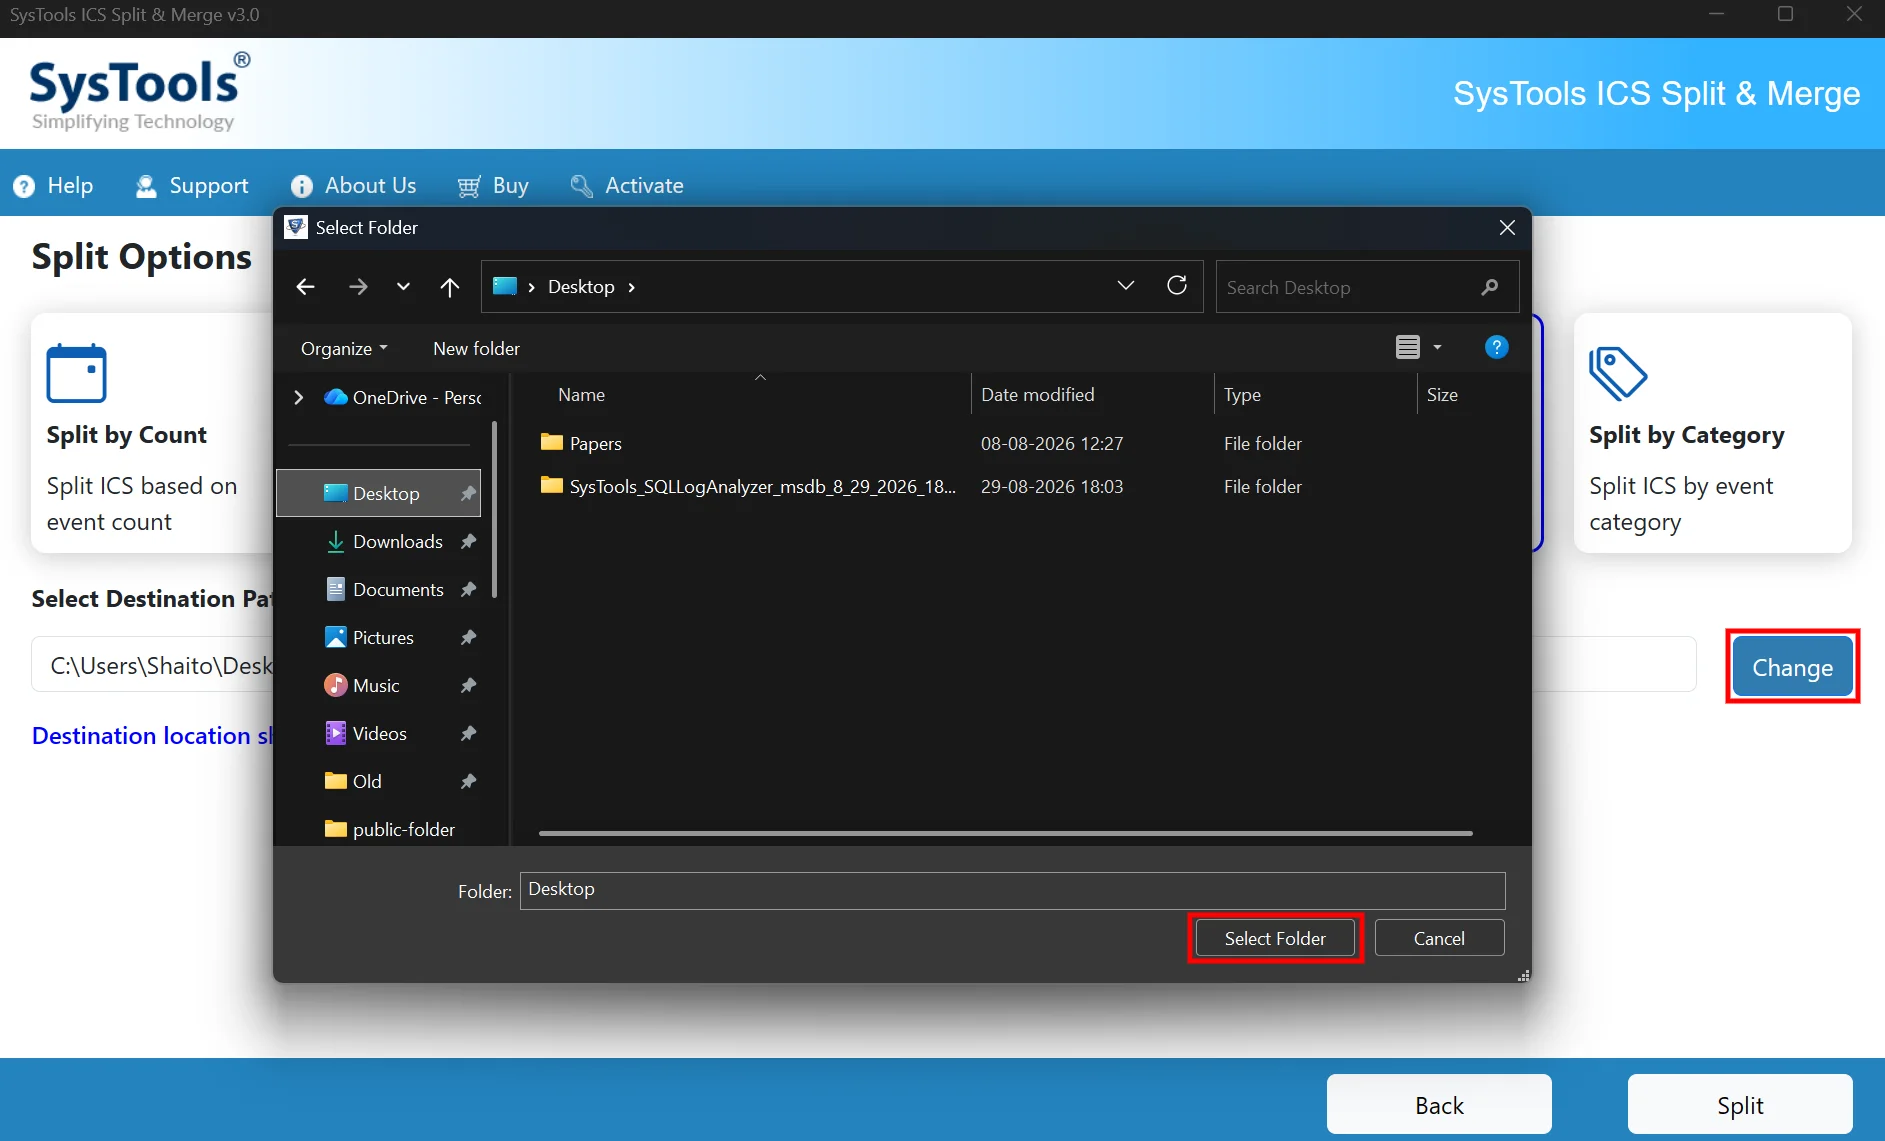Viewport: 1885px width, 1141px height.
Task: Click the pin icon next to Videos
Action: [468, 733]
